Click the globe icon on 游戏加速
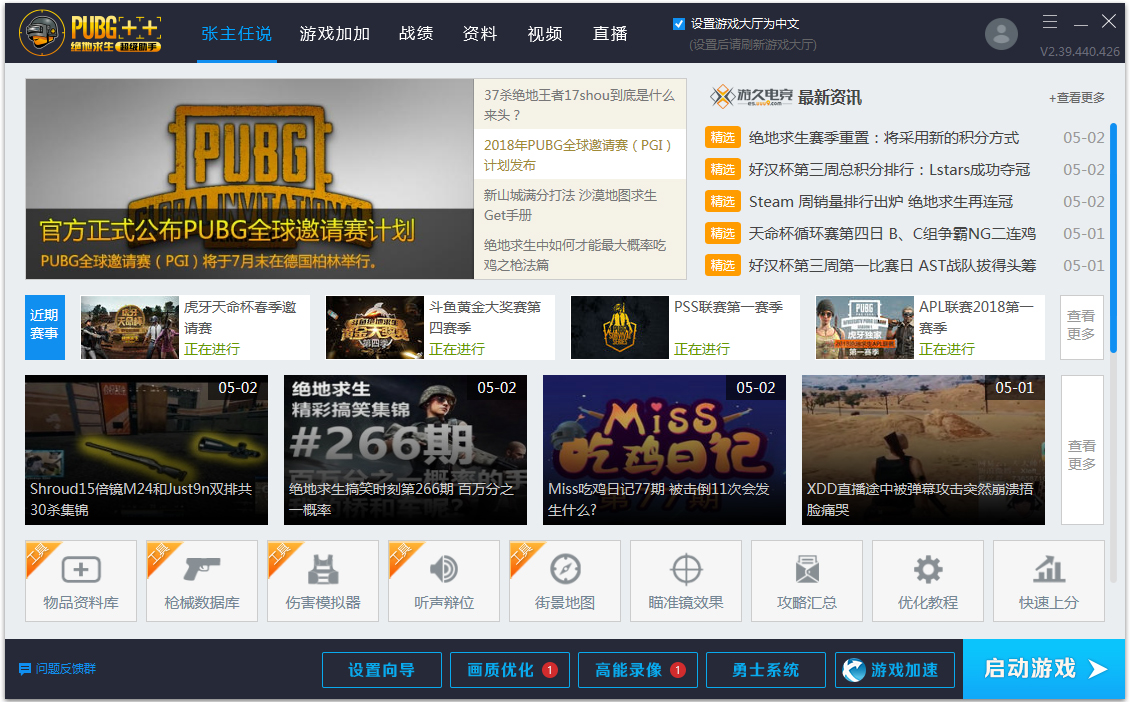This screenshot has width=1130, height=702. (x=854, y=670)
